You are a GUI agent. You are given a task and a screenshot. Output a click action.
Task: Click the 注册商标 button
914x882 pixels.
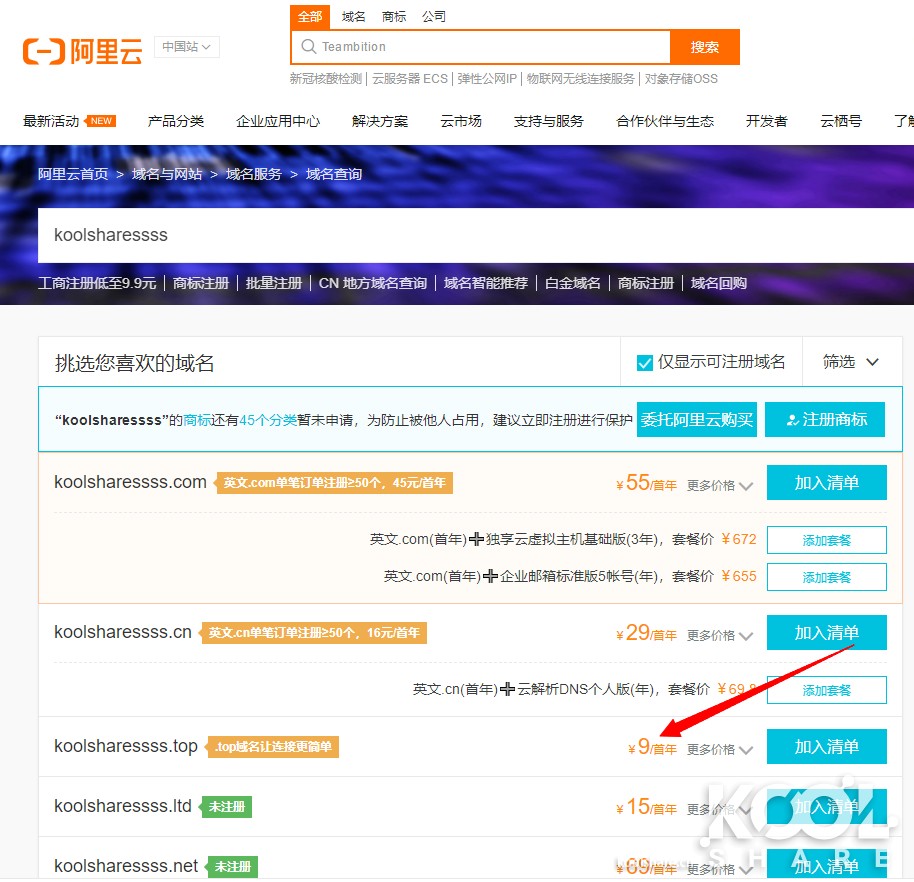825,419
